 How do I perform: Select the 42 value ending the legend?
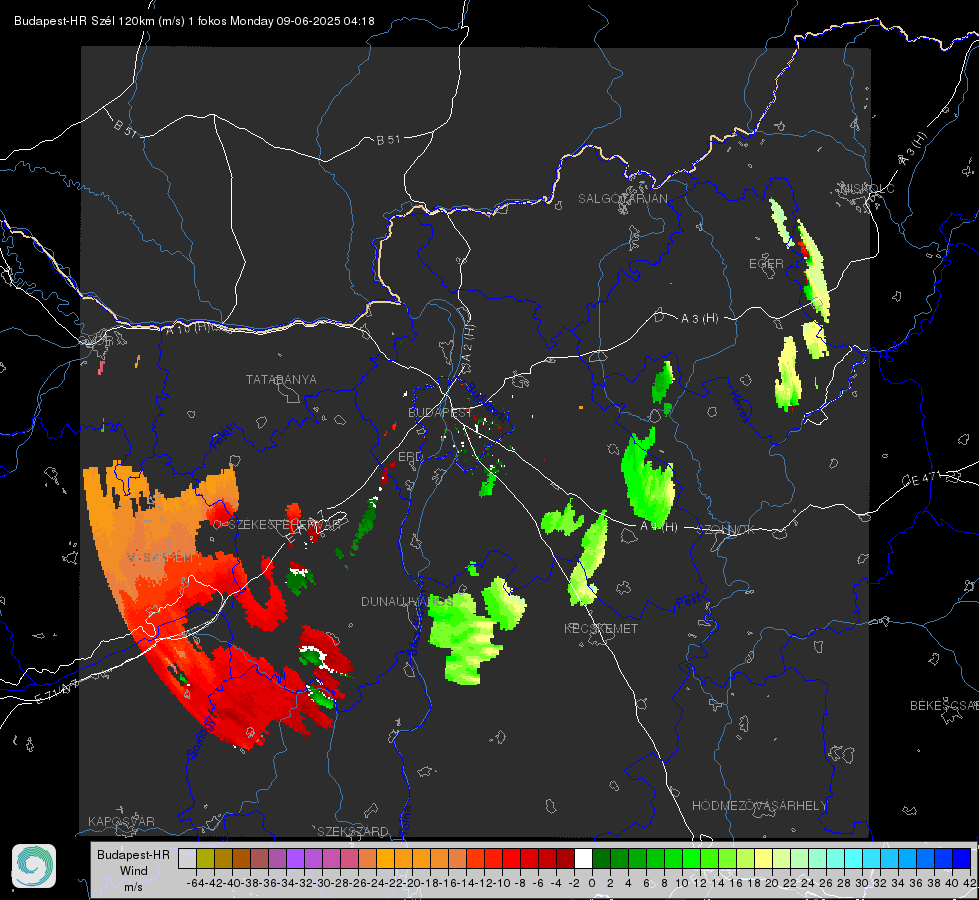(x=970, y=883)
